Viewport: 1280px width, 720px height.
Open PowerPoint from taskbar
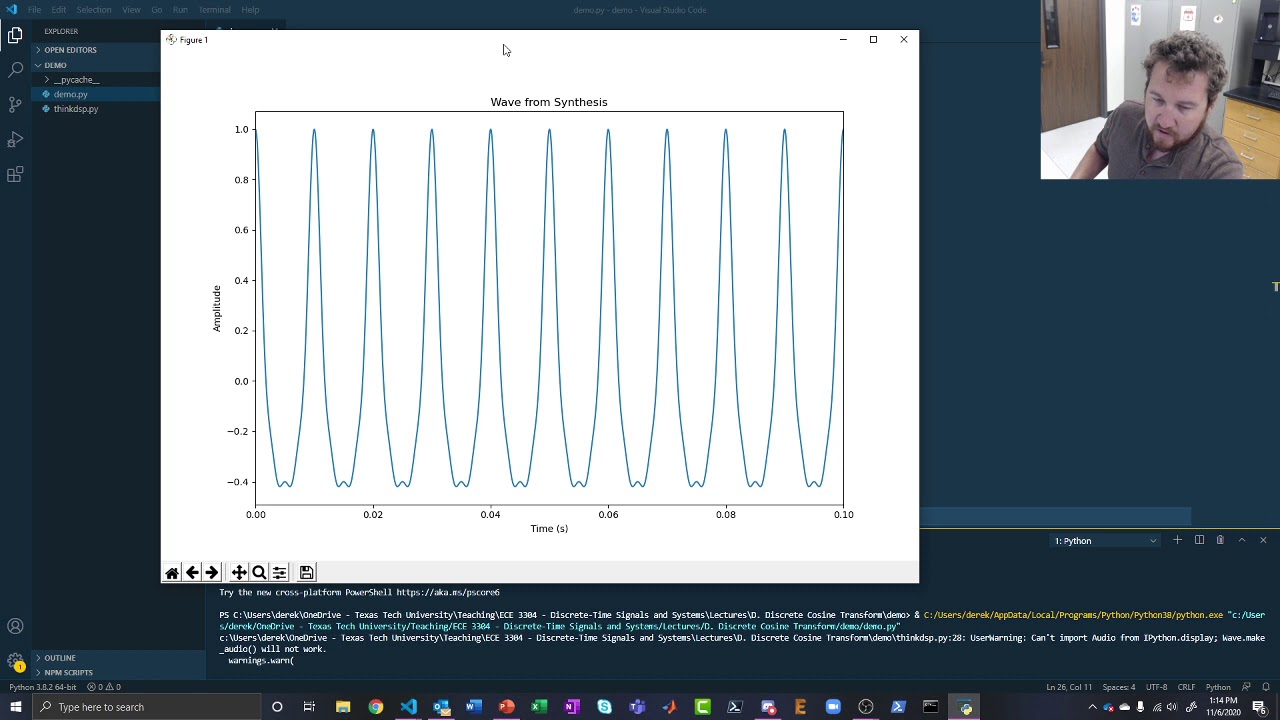[506, 707]
